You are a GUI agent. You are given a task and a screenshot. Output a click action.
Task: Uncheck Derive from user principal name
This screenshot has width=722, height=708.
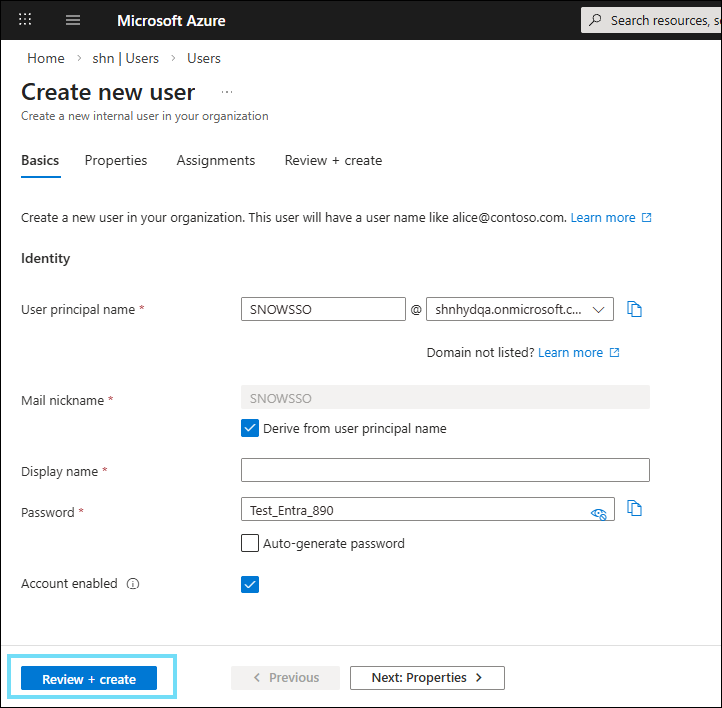point(250,428)
